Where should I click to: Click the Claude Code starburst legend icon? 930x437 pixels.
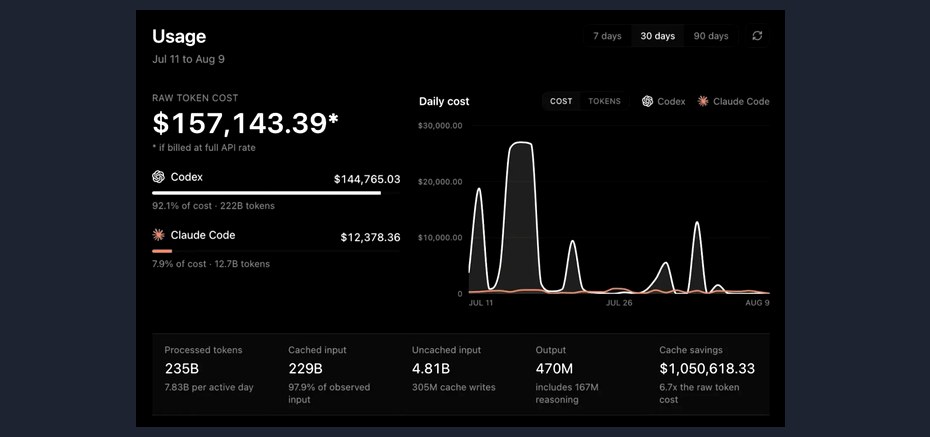pos(703,101)
